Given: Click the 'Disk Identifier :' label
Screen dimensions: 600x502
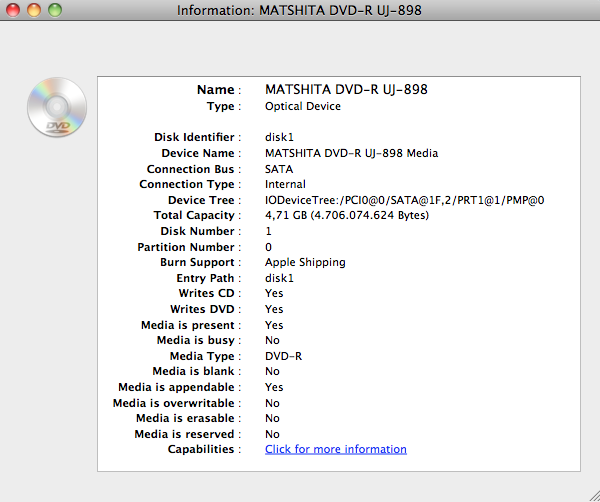Looking at the screenshot, I should 197,137.
